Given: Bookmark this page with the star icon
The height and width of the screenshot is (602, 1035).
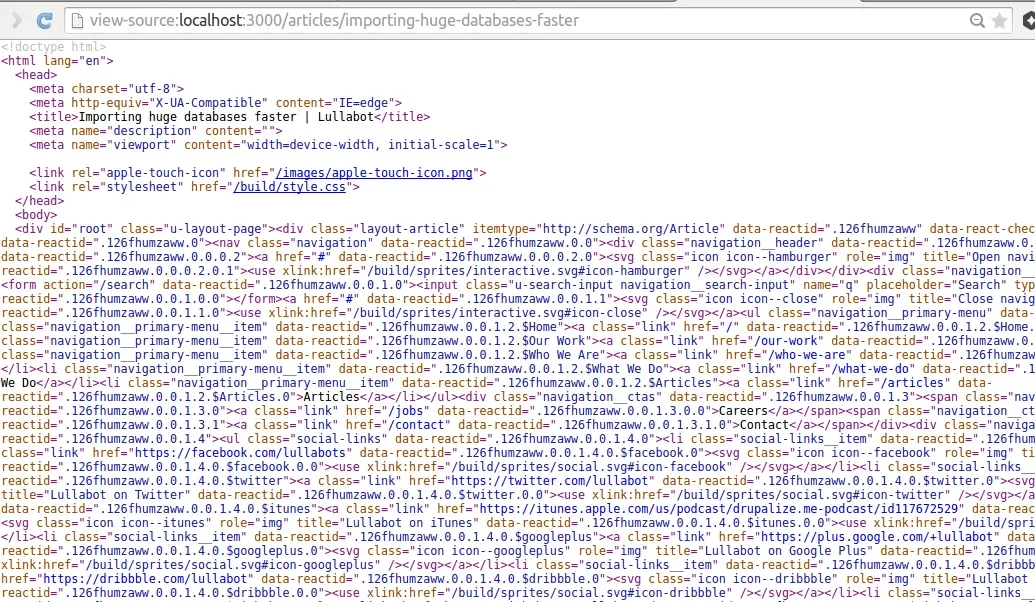Looking at the screenshot, I should (999, 20).
